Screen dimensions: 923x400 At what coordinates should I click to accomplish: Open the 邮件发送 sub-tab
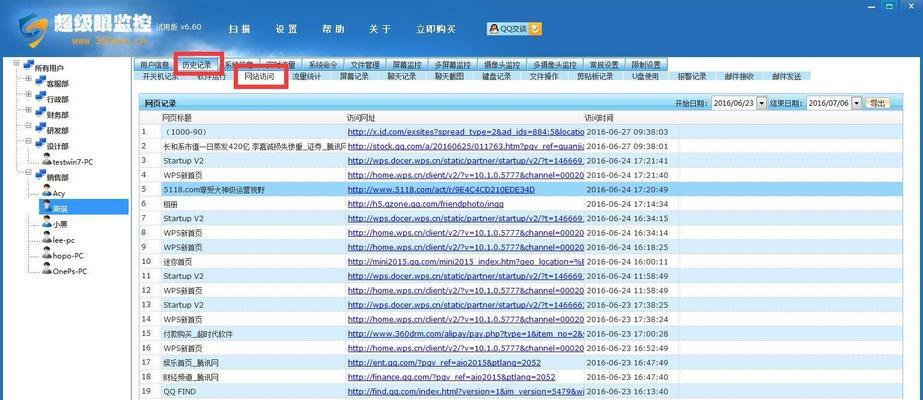(x=787, y=76)
